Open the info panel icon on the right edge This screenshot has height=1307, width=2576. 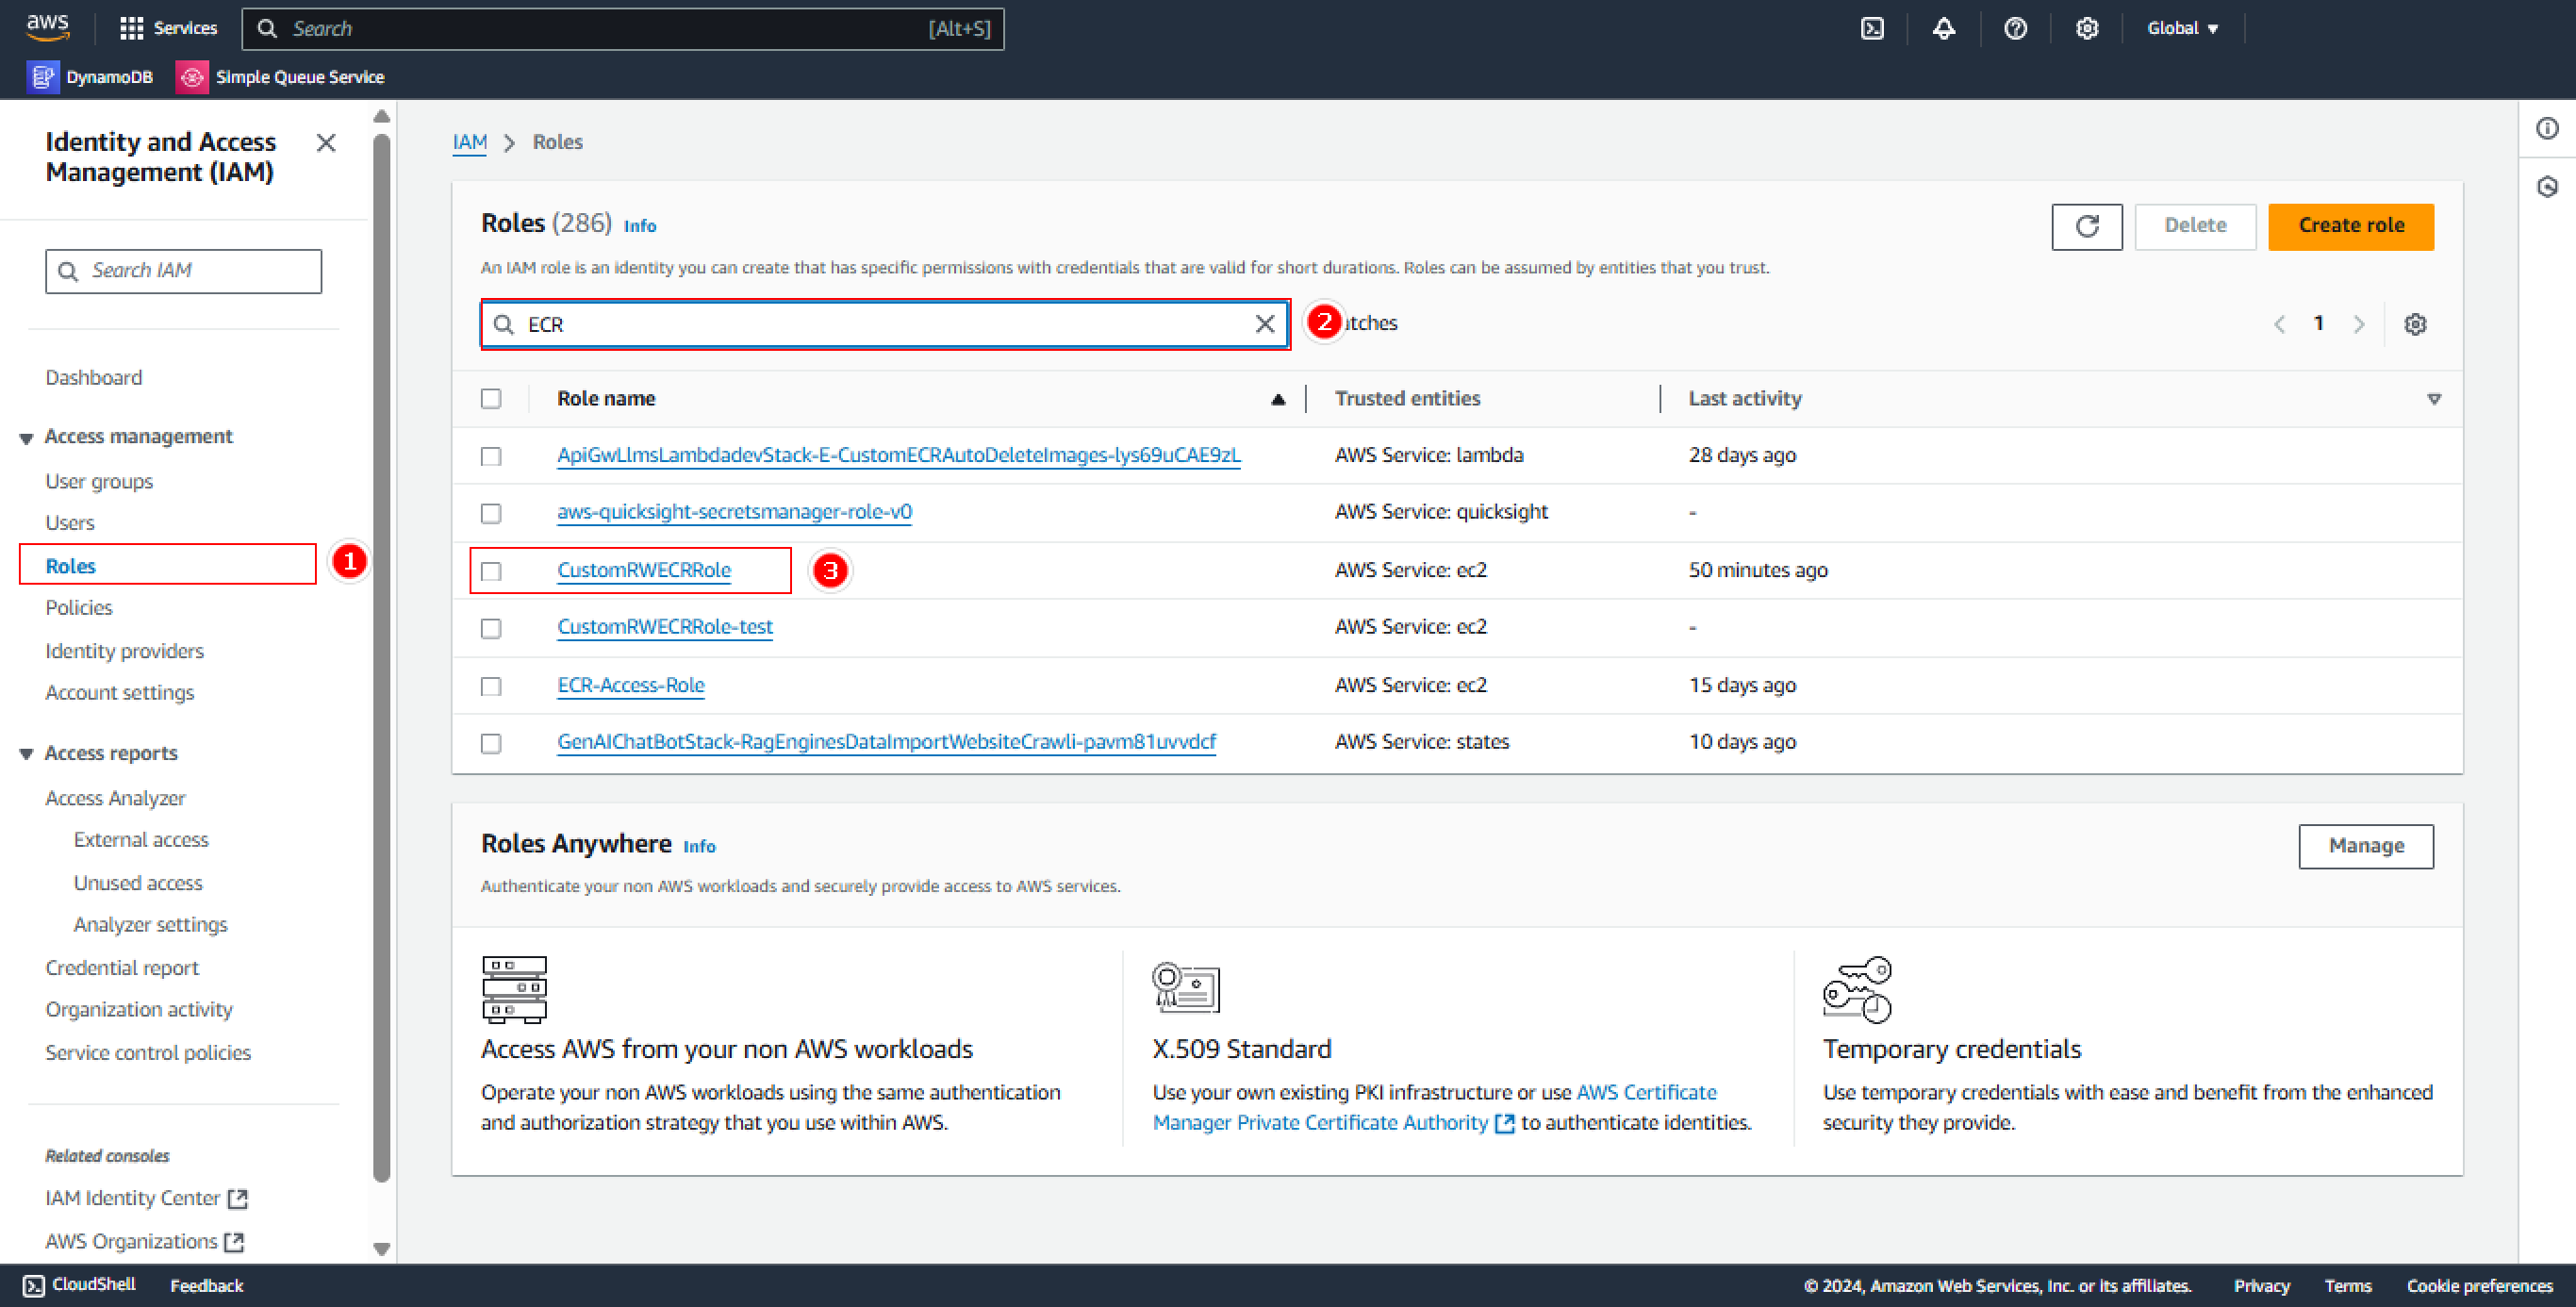[x=2546, y=128]
